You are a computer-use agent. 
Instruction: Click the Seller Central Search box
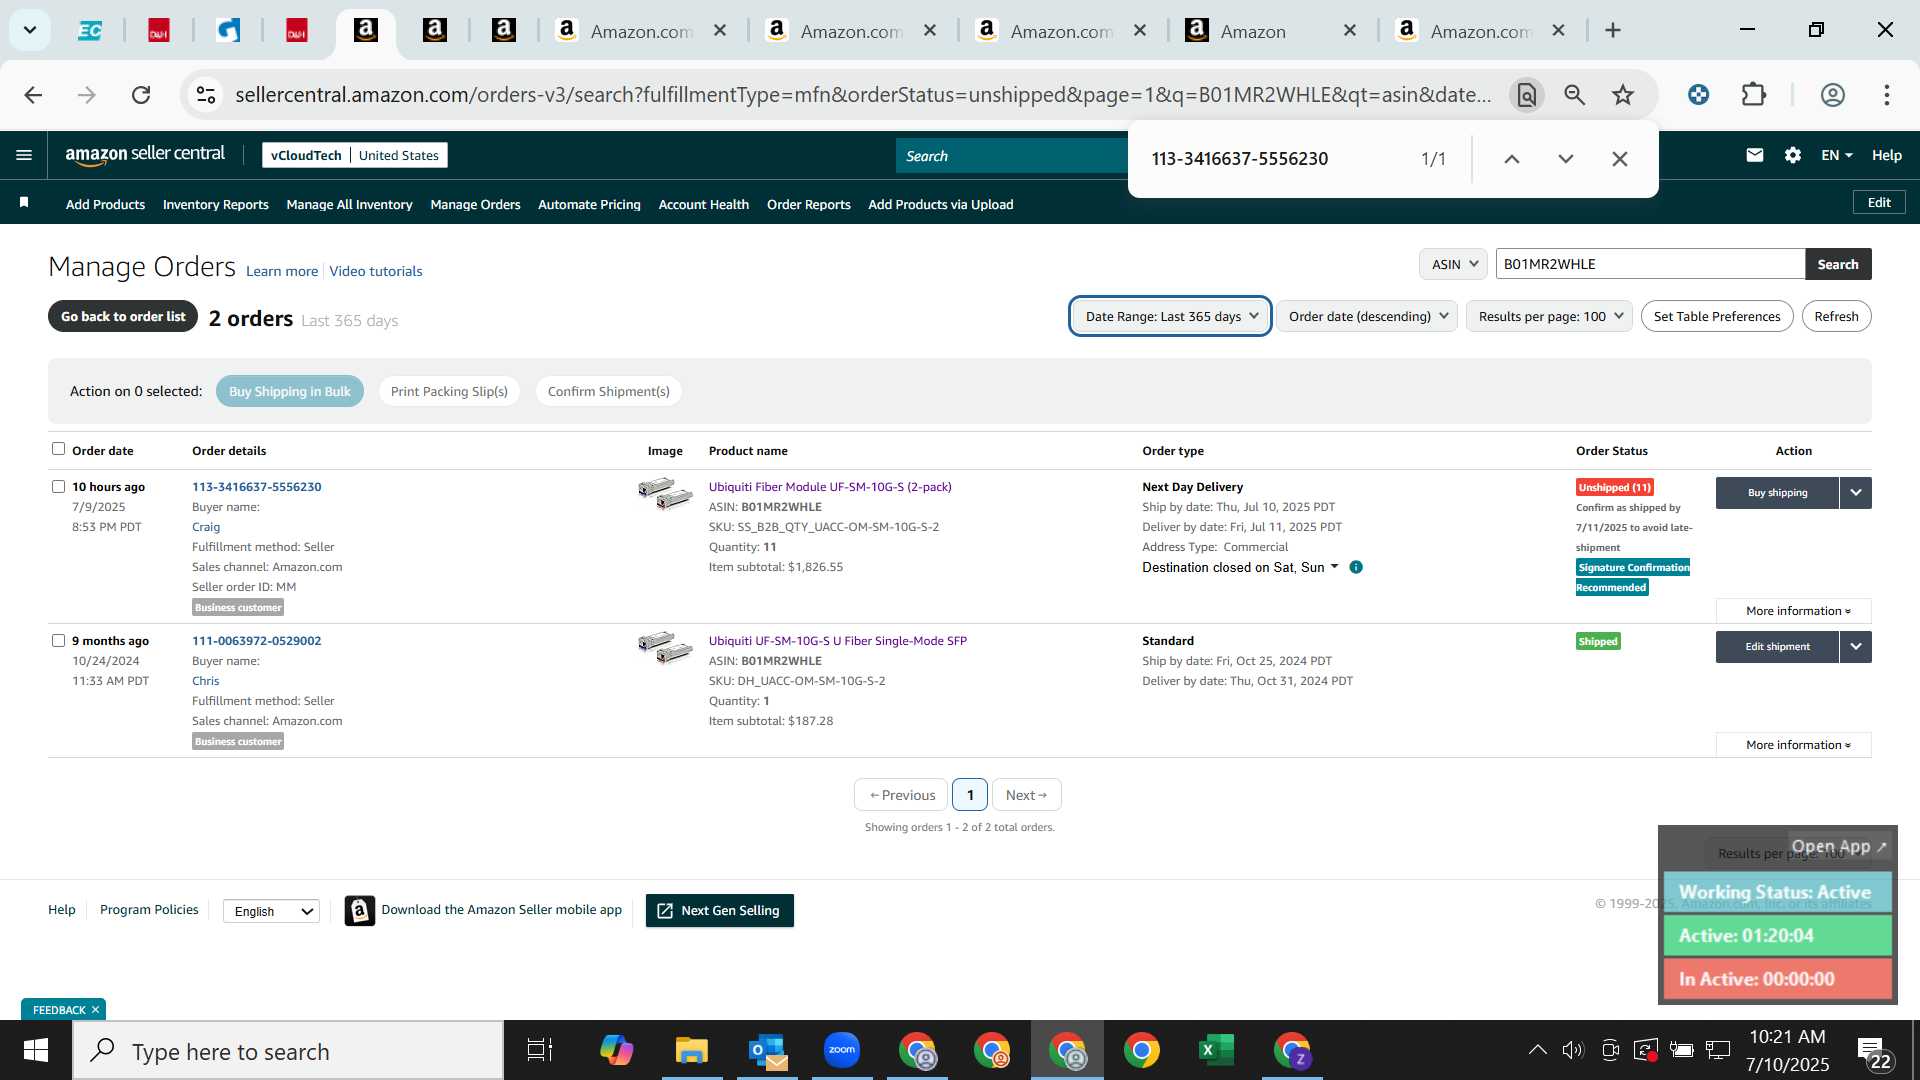(1012, 156)
